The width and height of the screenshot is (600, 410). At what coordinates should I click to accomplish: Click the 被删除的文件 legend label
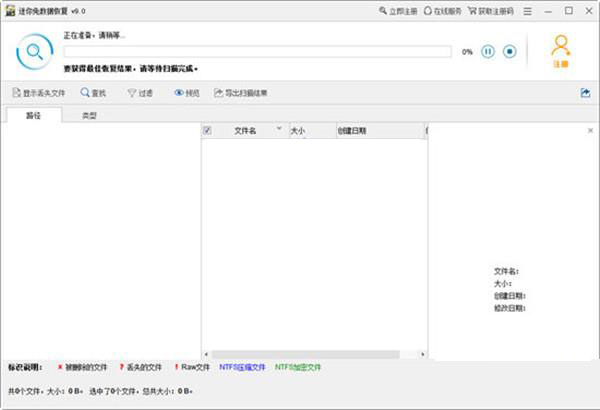click(x=86, y=367)
